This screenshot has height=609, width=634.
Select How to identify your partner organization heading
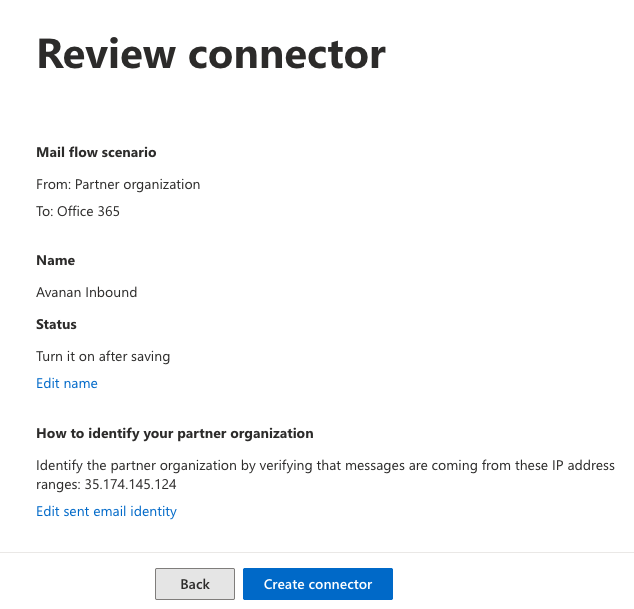pyautogui.click(x=175, y=433)
